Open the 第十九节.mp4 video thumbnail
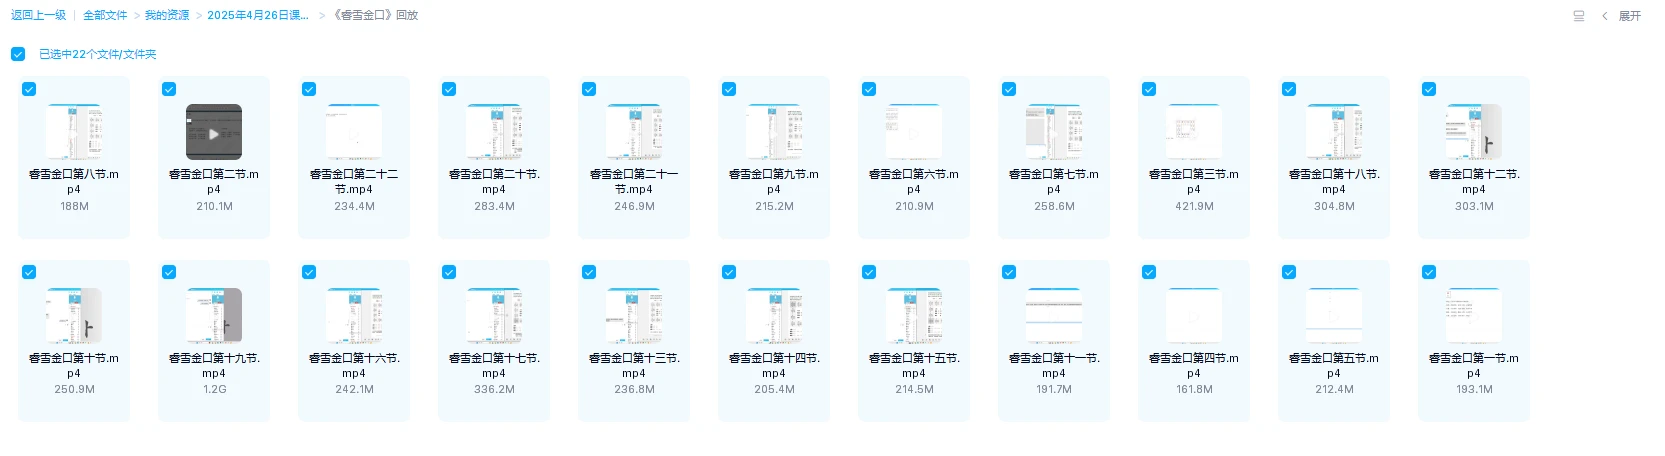 click(x=214, y=316)
